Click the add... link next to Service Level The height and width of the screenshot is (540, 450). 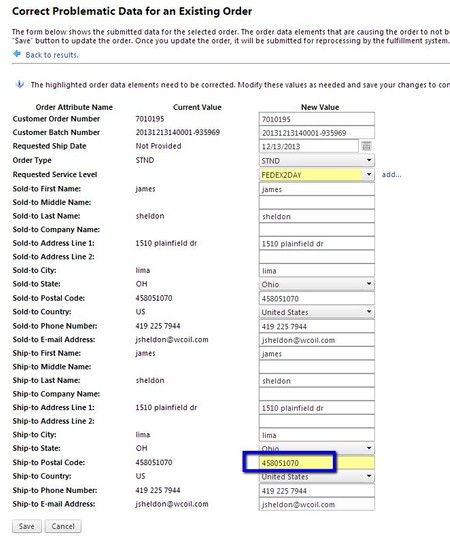pos(391,174)
